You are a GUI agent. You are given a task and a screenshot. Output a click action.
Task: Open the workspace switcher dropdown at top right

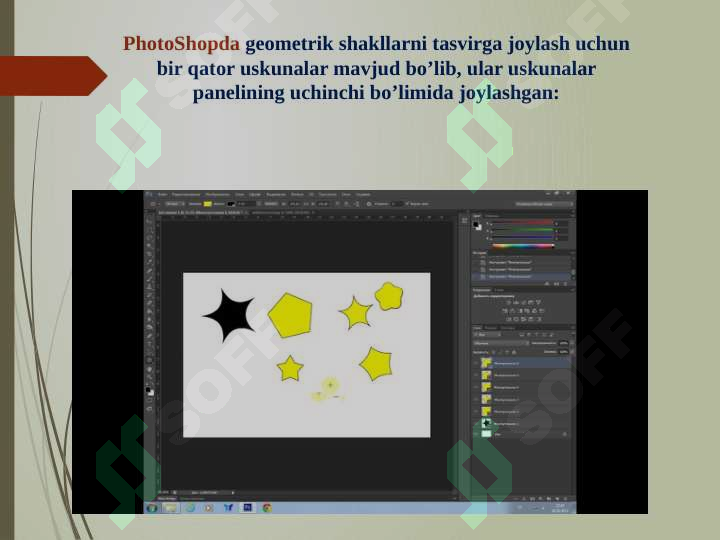point(544,204)
